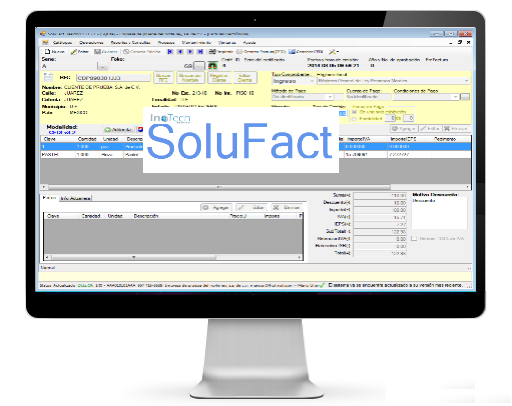Open the Ventanas menu
The width and height of the screenshot is (512, 406).
(x=227, y=43)
